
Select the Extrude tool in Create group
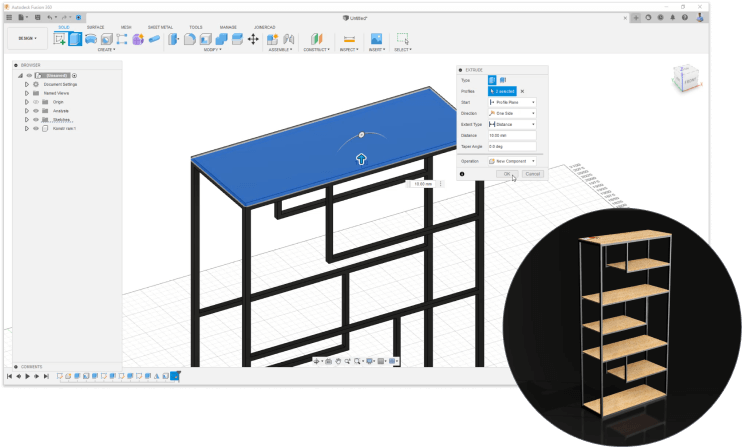pos(75,39)
